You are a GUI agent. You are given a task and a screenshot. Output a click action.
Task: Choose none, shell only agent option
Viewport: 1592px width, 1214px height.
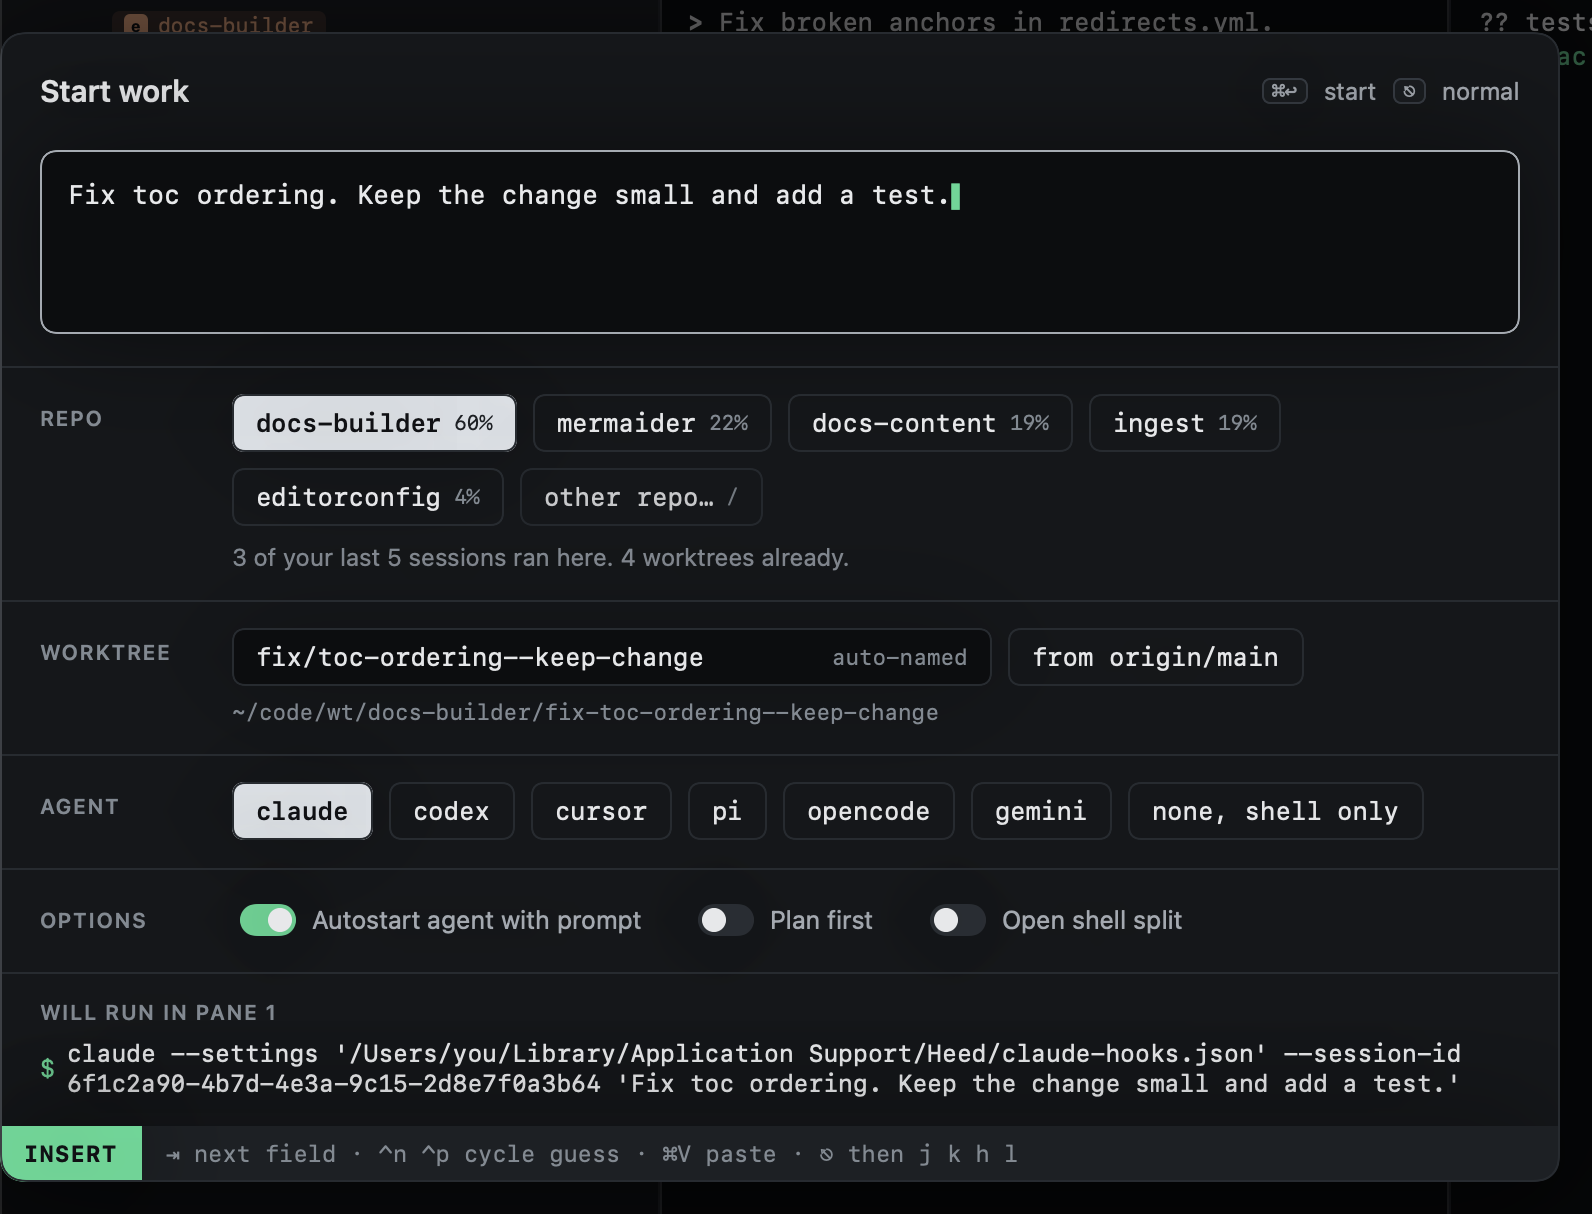click(x=1275, y=811)
